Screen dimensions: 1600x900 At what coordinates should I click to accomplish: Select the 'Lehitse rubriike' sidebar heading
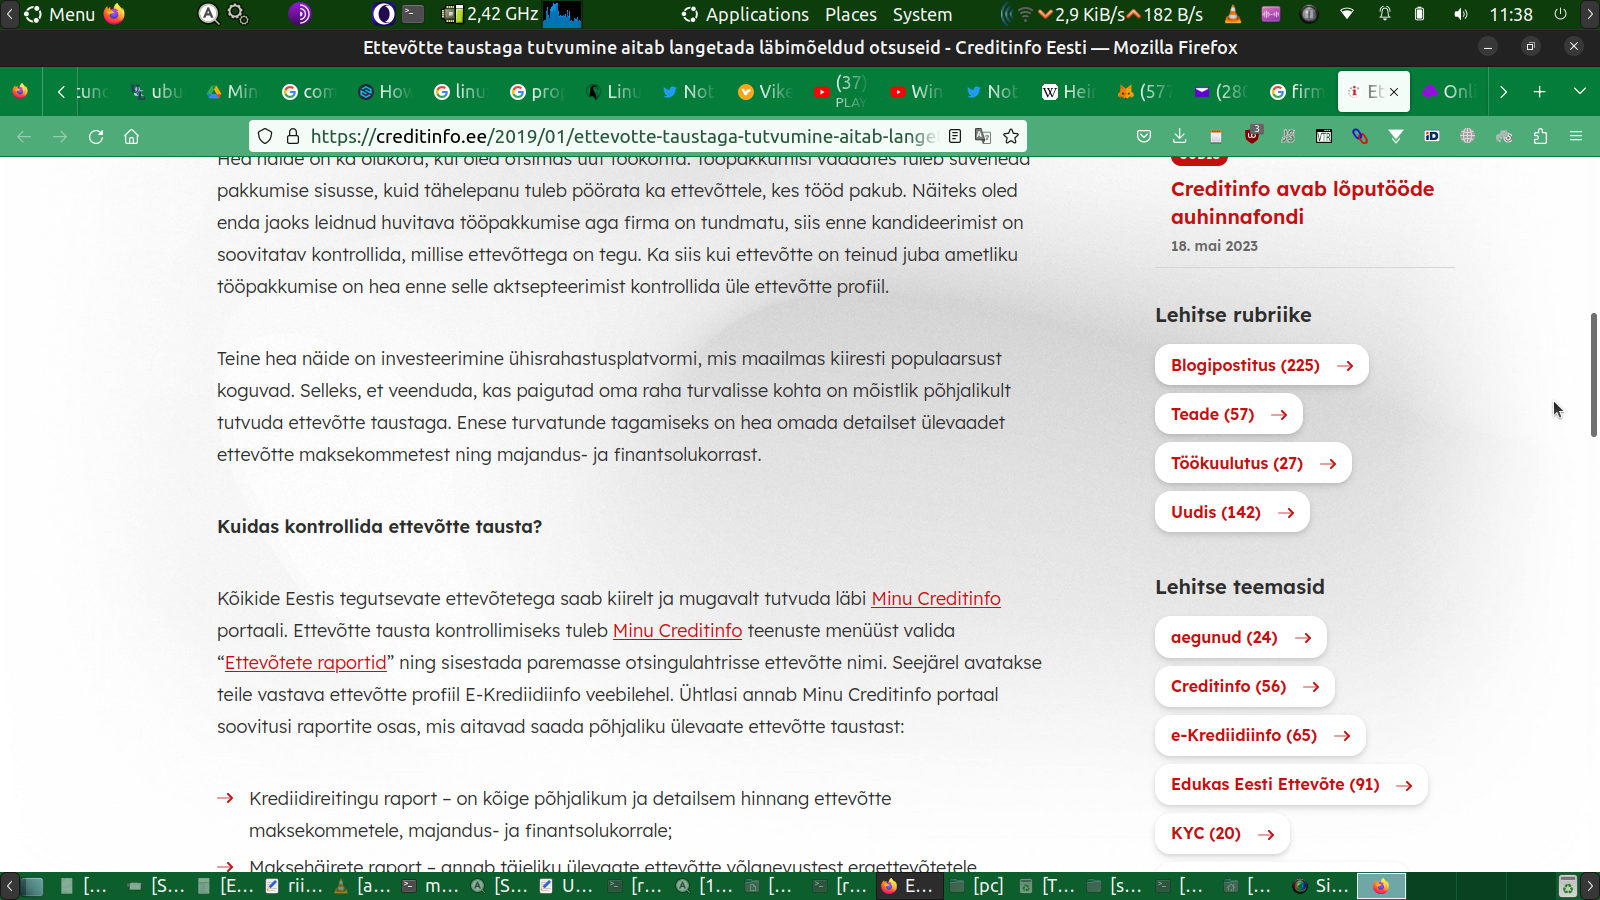click(x=1233, y=315)
